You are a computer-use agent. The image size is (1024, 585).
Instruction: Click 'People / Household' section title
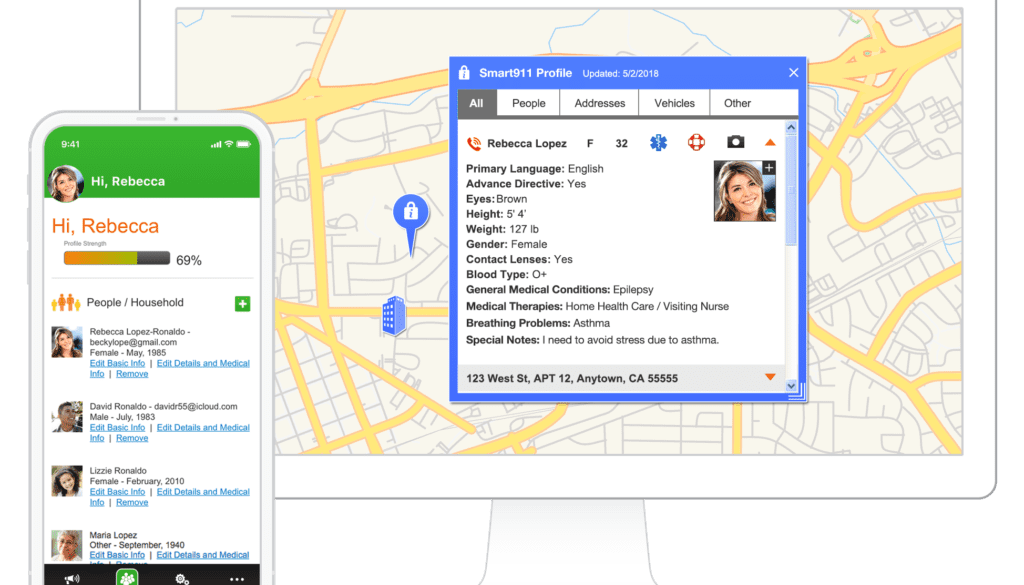(x=135, y=302)
